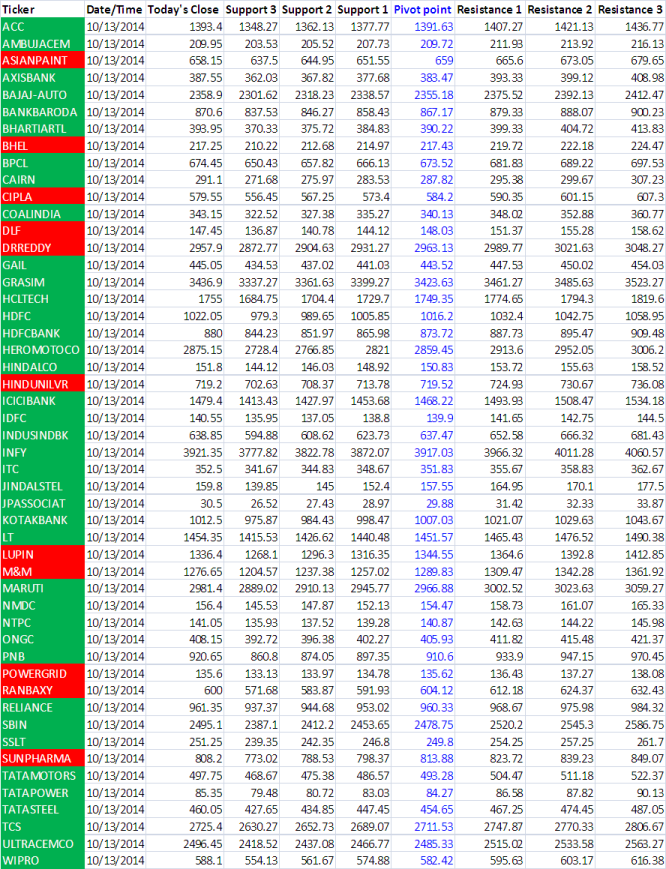Image resolution: width=666 pixels, height=869 pixels.
Task: Select the Ticker column header
Action: [43, 9]
